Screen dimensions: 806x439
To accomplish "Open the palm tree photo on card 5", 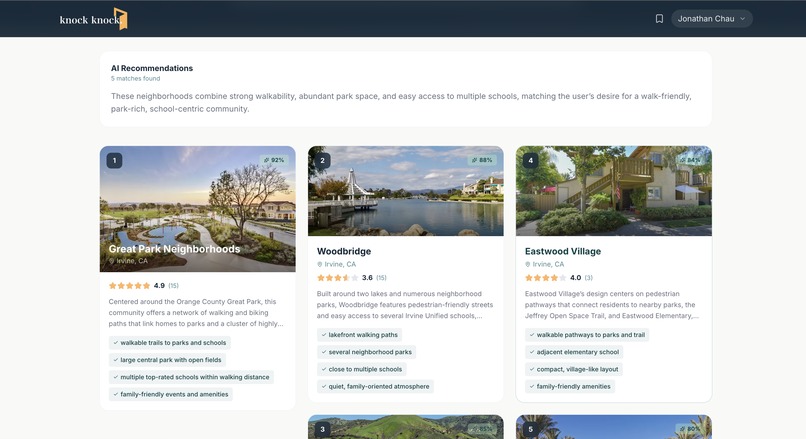I will [x=614, y=427].
